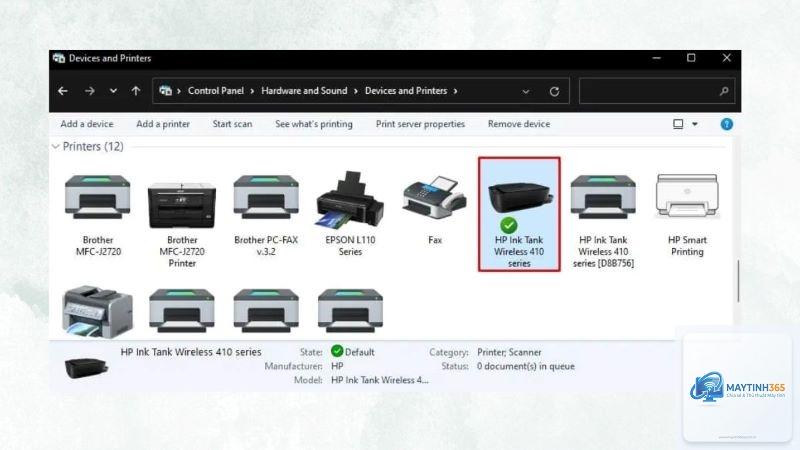
Task: Click Add a printer
Action: coord(163,124)
